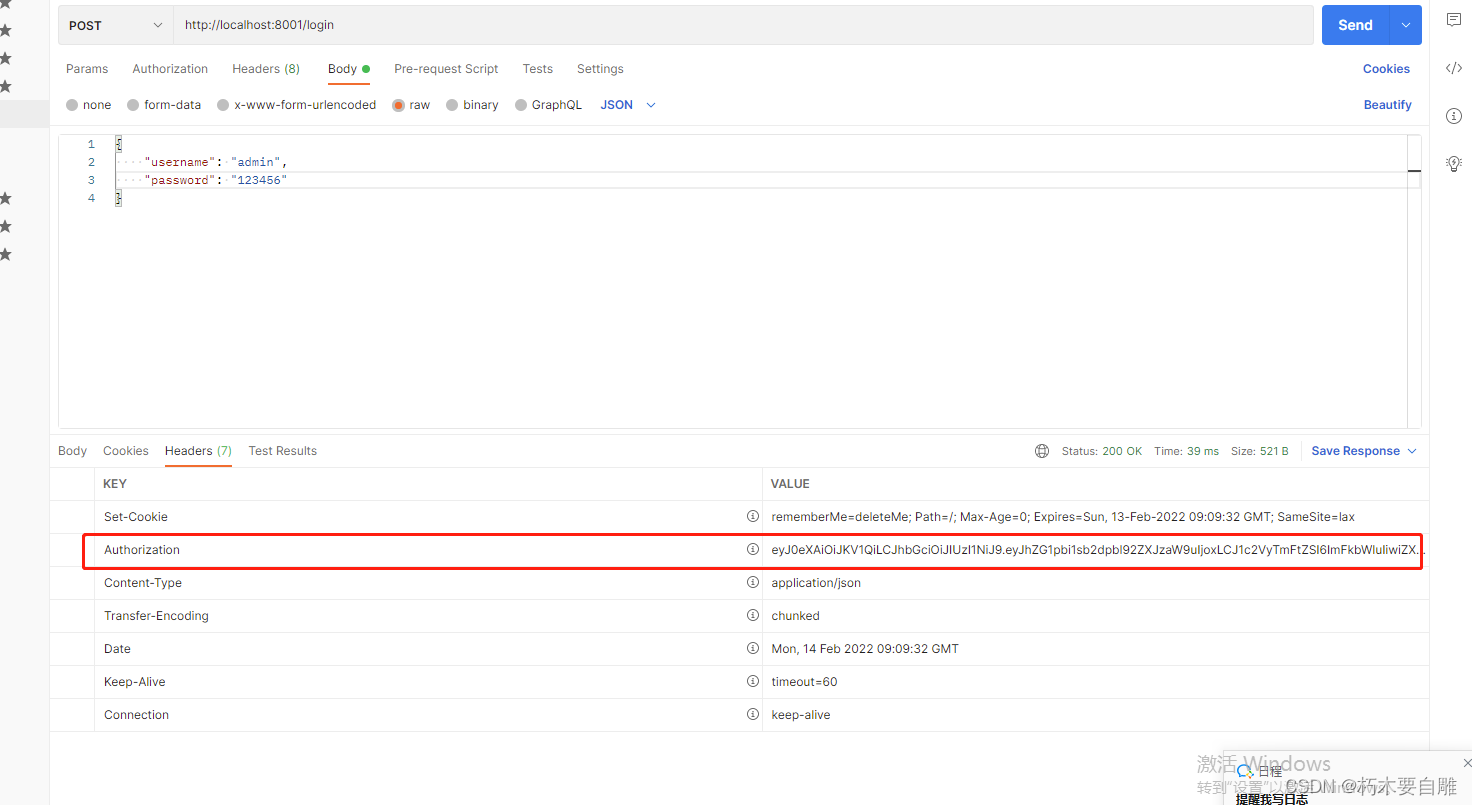Click info icon on Keep-Alive row

point(753,681)
